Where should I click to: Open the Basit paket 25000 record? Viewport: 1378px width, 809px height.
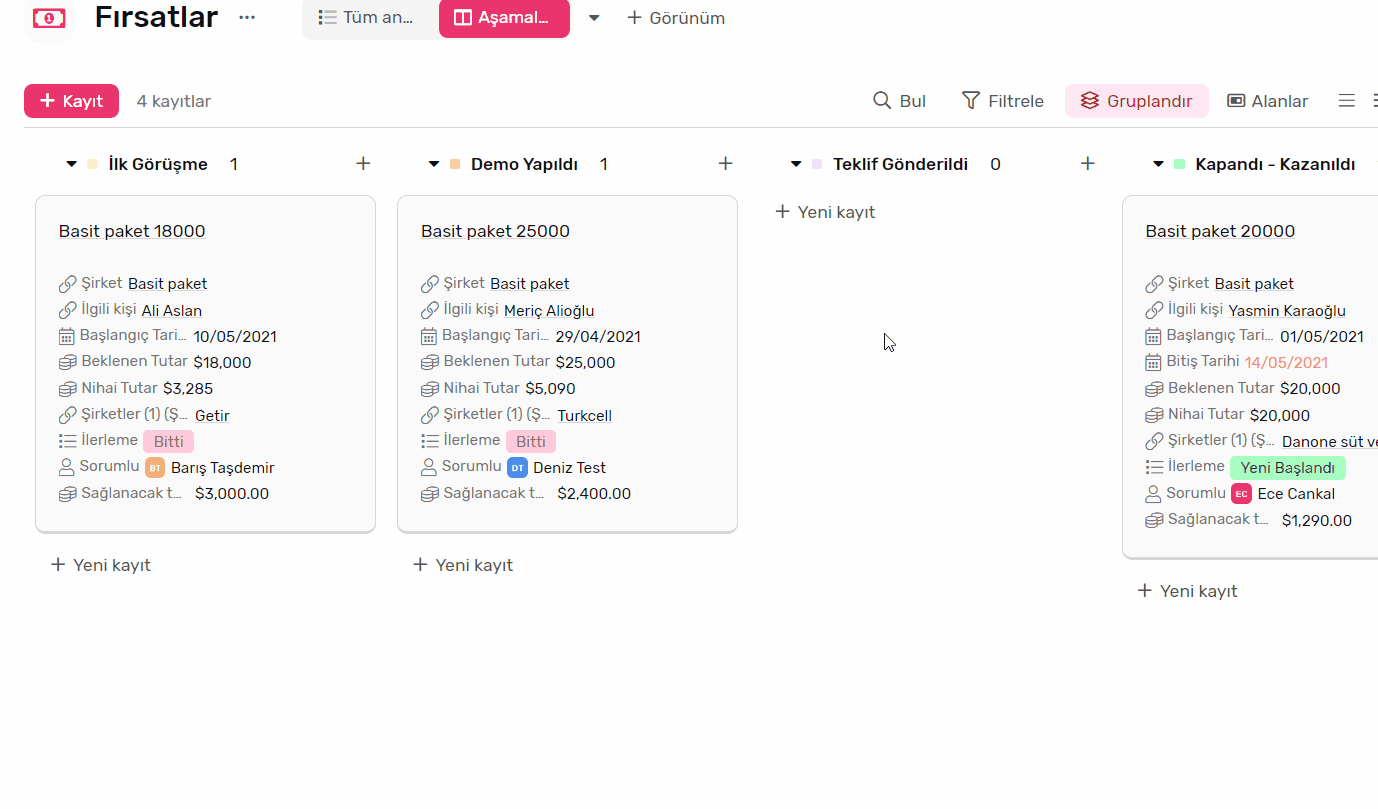tap(495, 231)
